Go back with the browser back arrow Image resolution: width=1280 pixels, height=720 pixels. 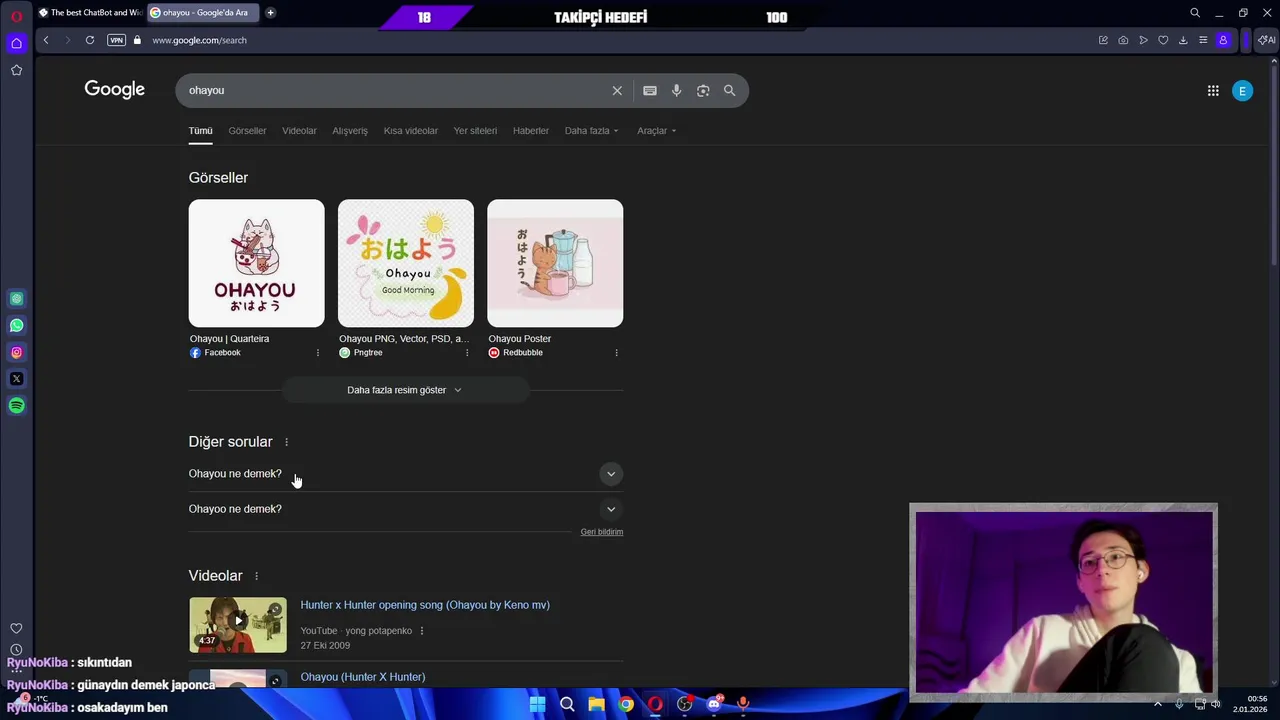click(x=46, y=40)
